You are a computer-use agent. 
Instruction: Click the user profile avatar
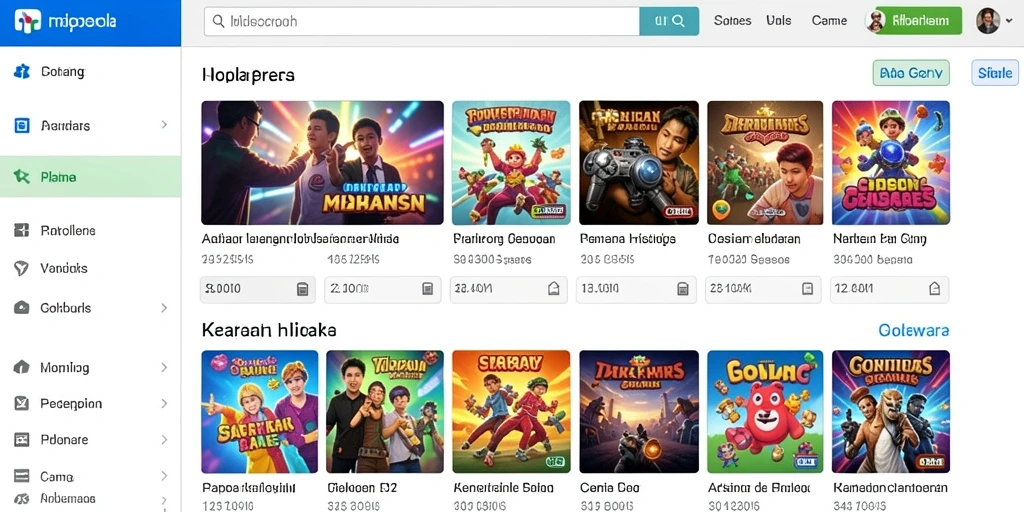point(988,21)
